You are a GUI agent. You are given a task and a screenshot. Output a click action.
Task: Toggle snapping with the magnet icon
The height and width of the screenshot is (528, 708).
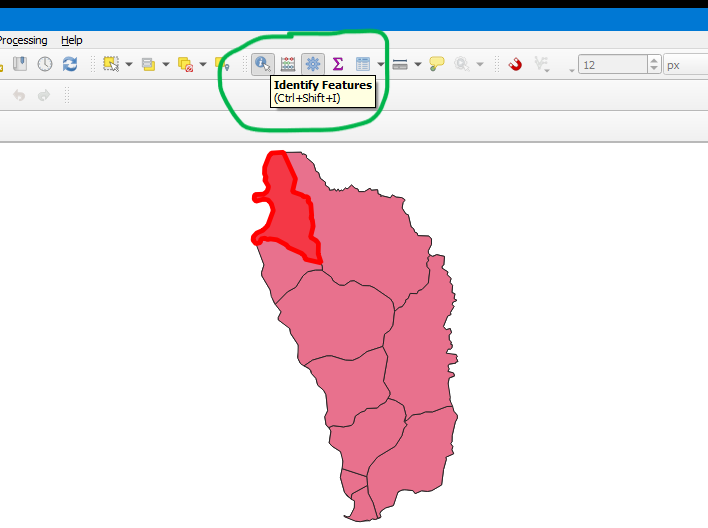click(x=515, y=64)
